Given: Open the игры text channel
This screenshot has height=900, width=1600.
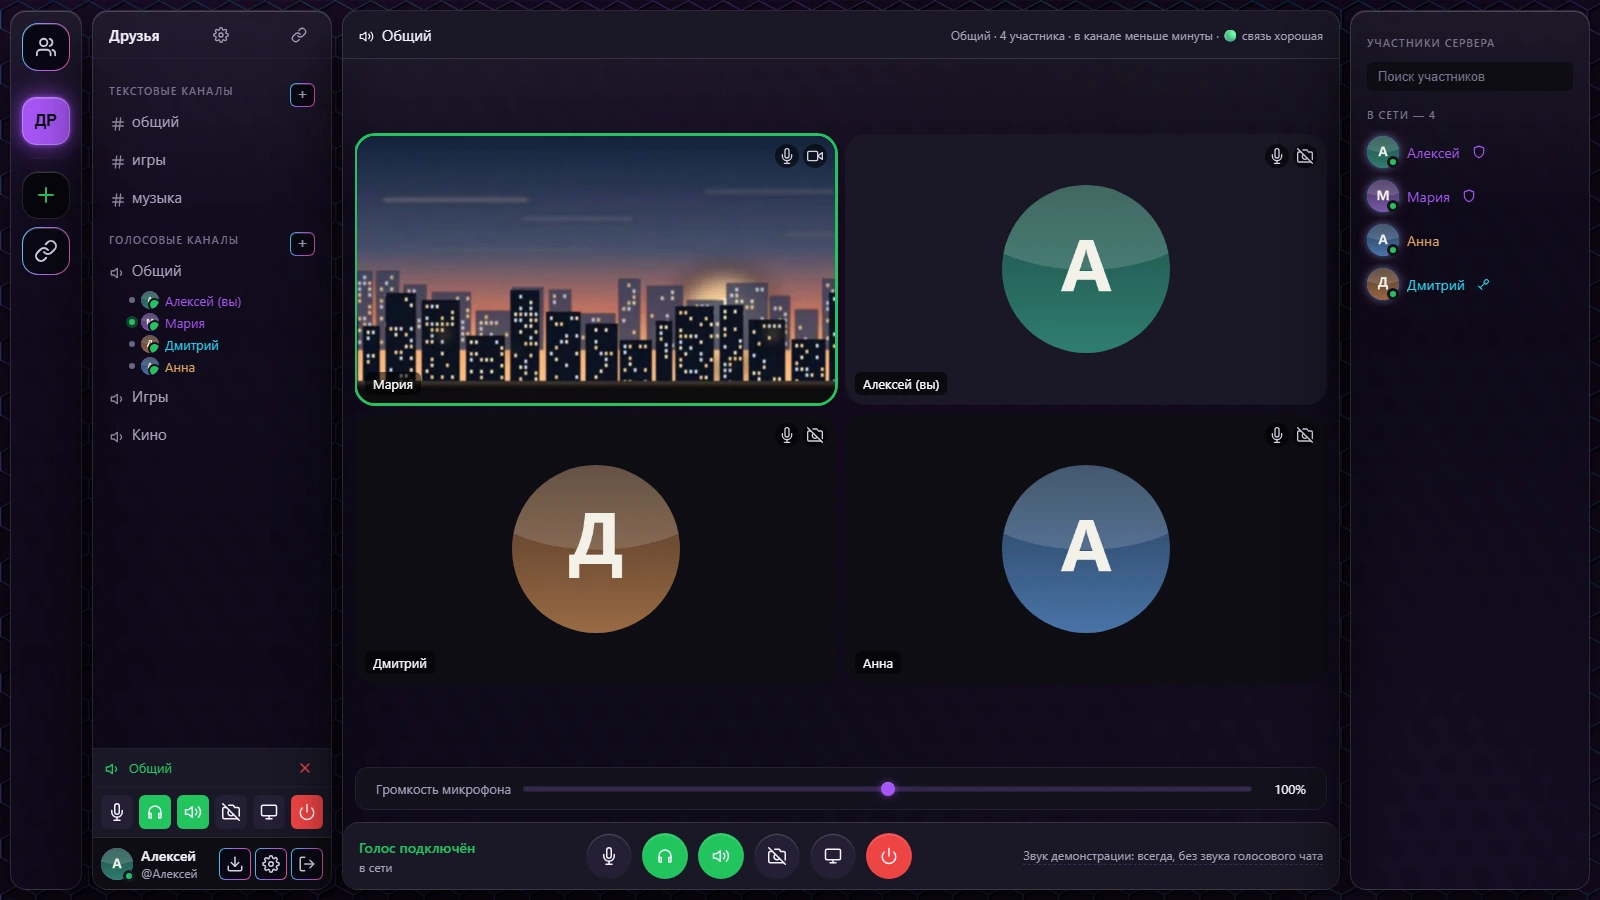Looking at the screenshot, I should [x=212, y=160].
